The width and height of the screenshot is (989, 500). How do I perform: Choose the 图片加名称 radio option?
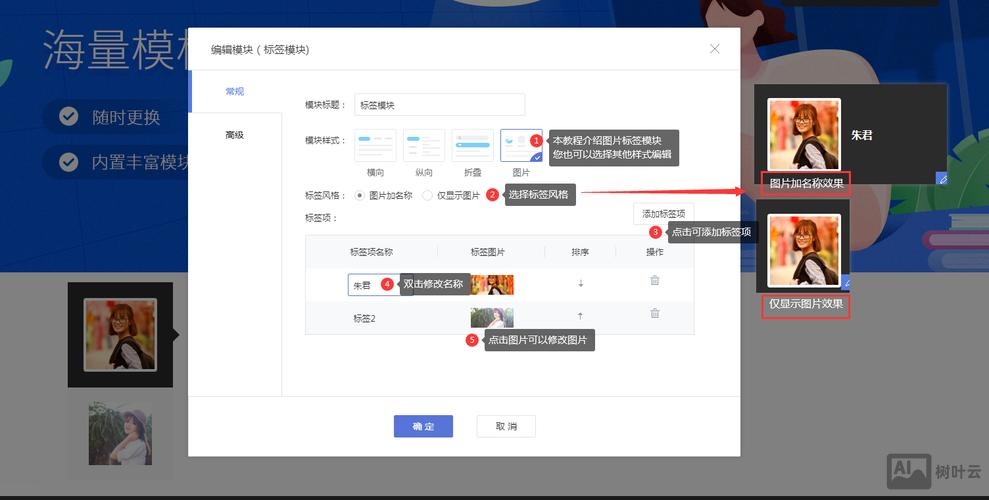click(360, 195)
